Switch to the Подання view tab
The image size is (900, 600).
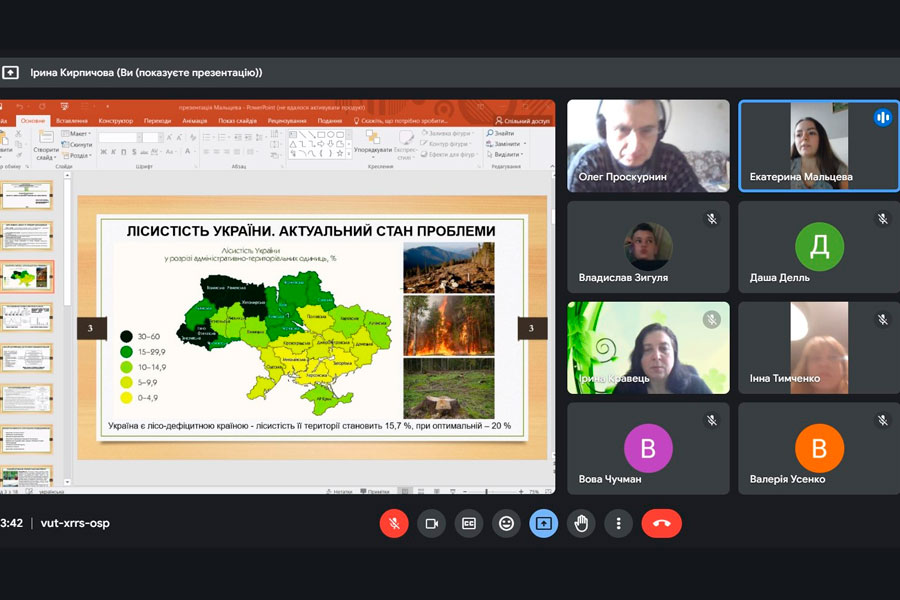tap(329, 121)
